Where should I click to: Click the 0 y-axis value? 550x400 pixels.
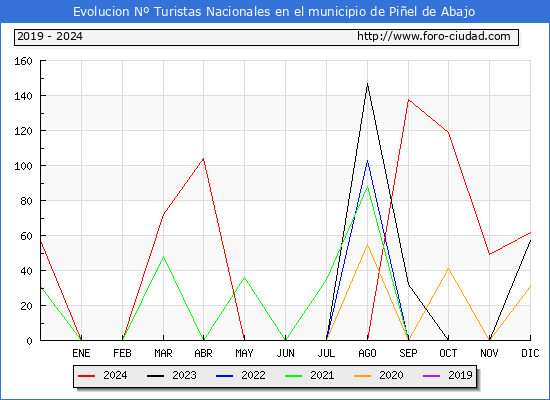29,341
